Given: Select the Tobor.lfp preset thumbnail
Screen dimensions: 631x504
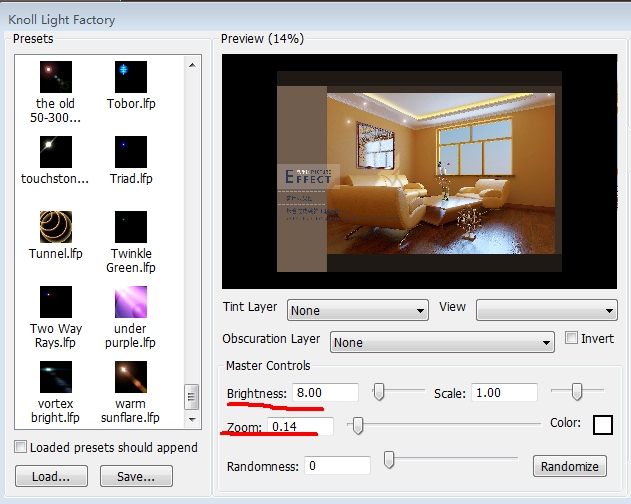Looking at the screenshot, I should click(131, 77).
